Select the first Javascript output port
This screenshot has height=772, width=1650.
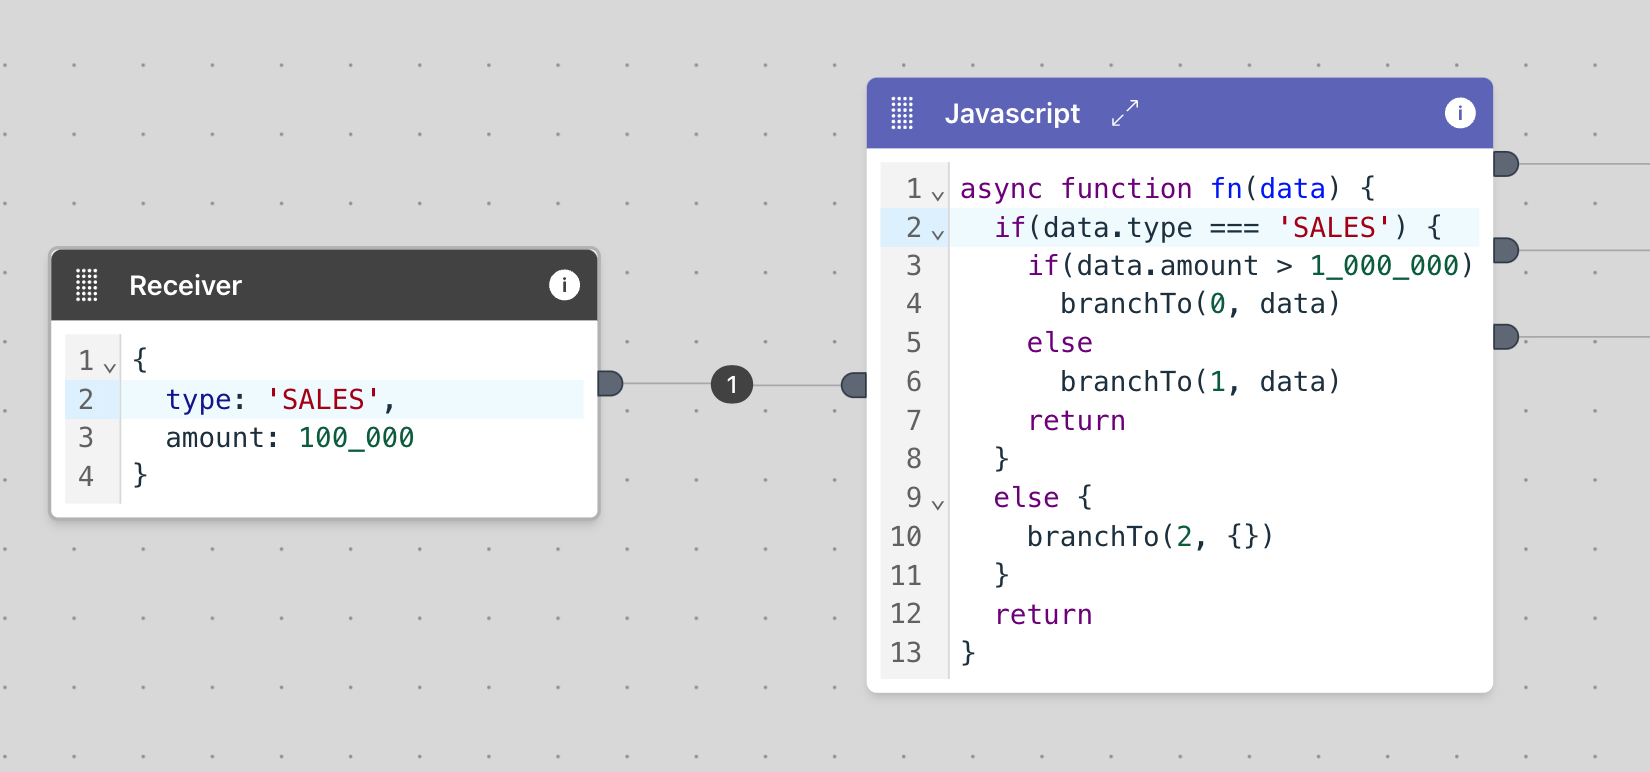pyautogui.click(x=1505, y=164)
